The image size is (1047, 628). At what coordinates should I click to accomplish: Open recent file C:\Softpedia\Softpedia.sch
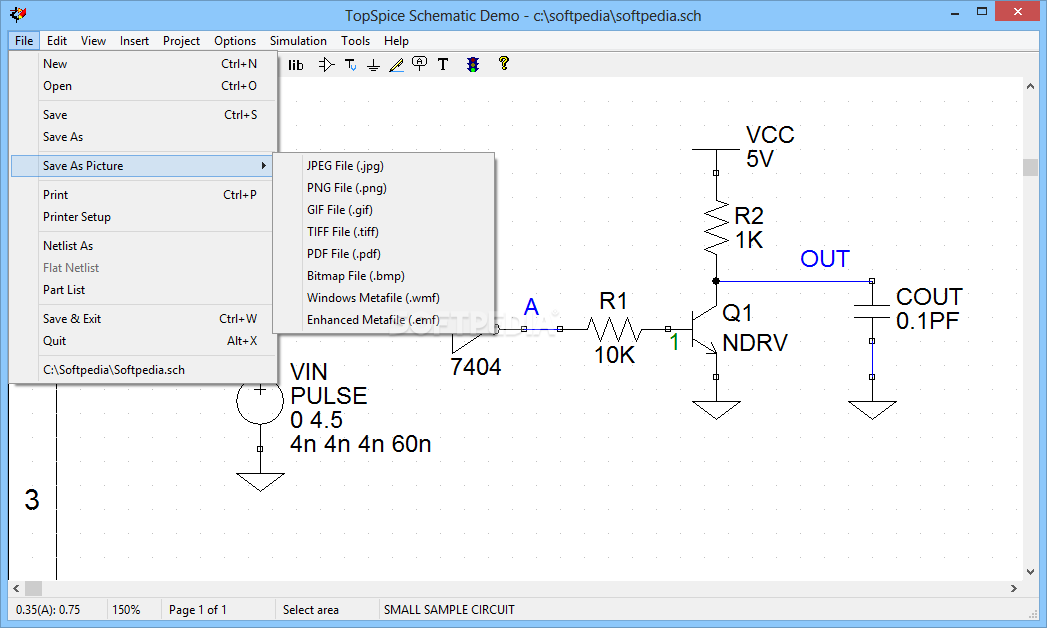click(144, 370)
